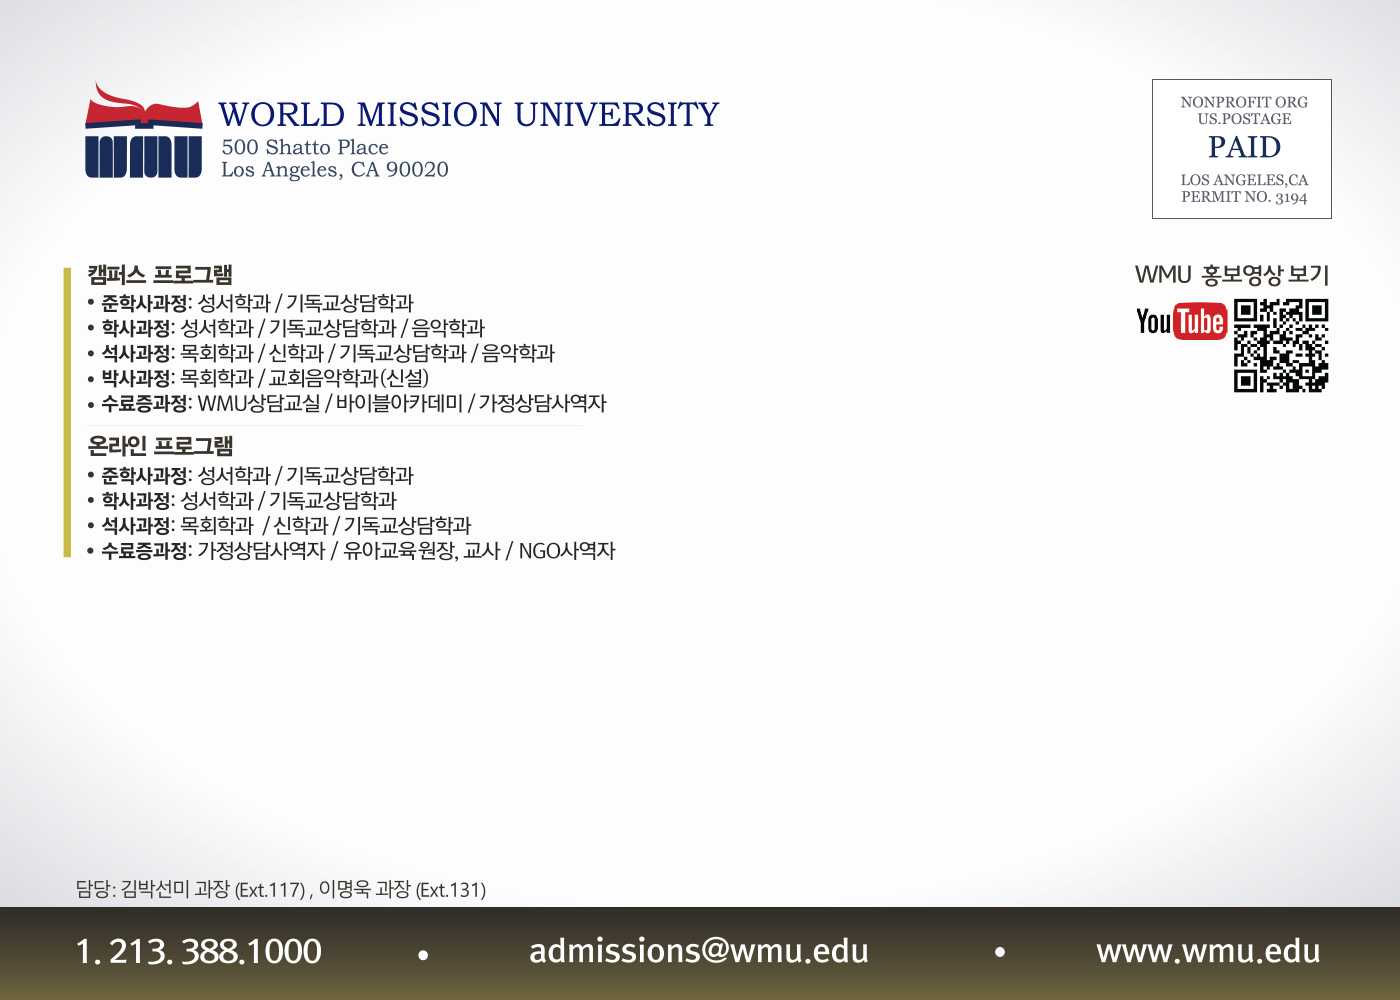Click the 담당 contact line with extensions
Image resolution: width=1400 pixels, height=1000 pixels.
(281, 889)
